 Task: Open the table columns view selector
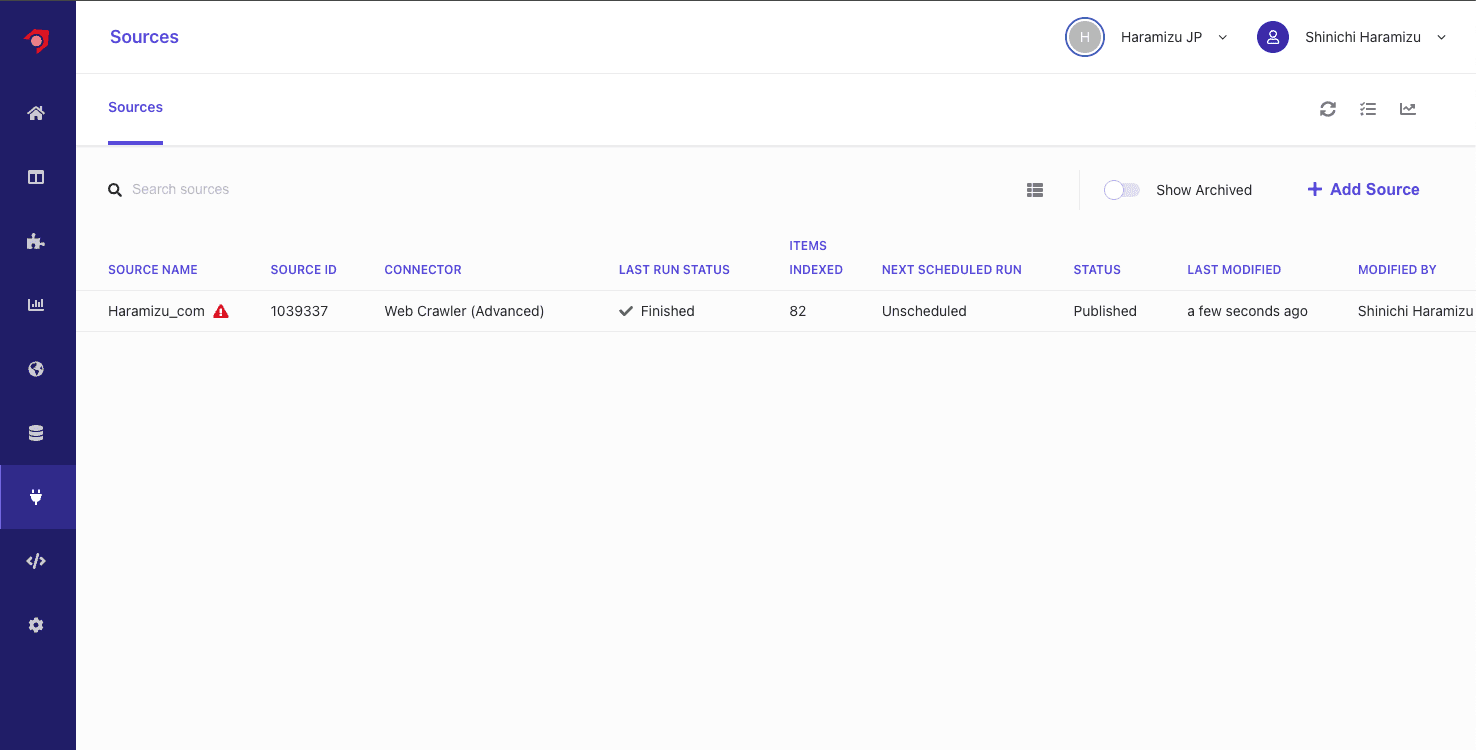point(1035,190)
